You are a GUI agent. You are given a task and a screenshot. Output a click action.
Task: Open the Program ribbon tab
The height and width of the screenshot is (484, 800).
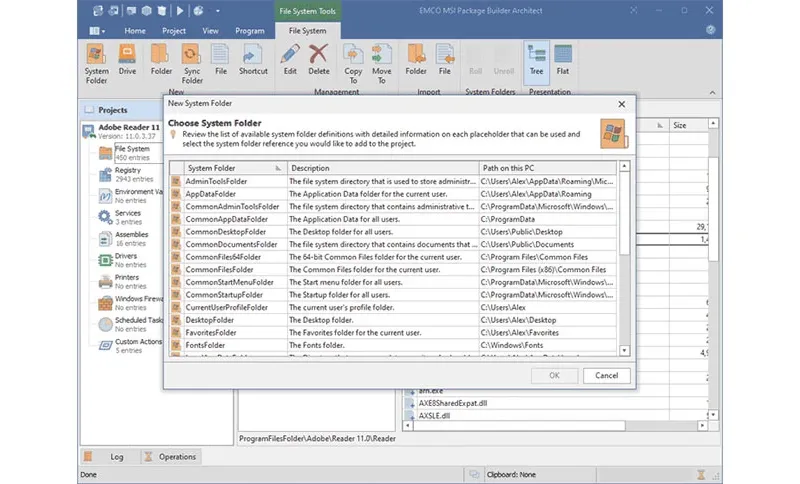[249, 31]
